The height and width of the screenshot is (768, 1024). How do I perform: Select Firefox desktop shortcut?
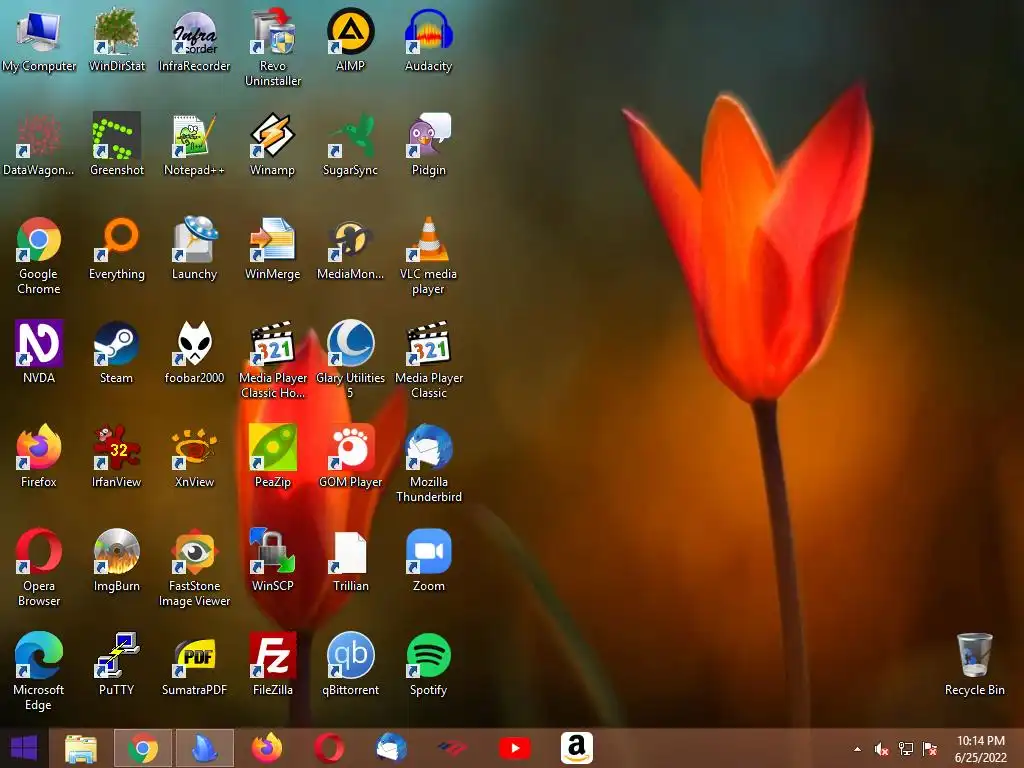point(39,456)
